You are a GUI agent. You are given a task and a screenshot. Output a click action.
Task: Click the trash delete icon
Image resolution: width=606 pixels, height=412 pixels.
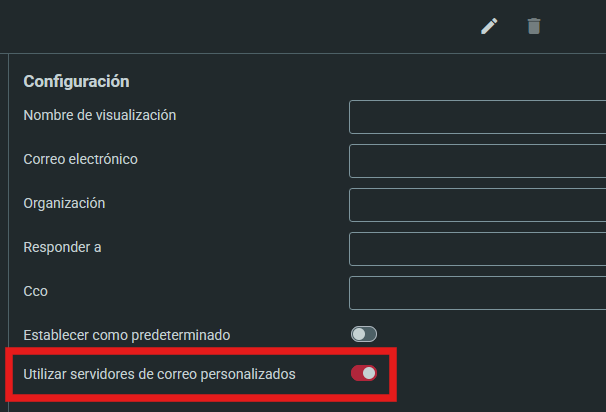(534, 26)
